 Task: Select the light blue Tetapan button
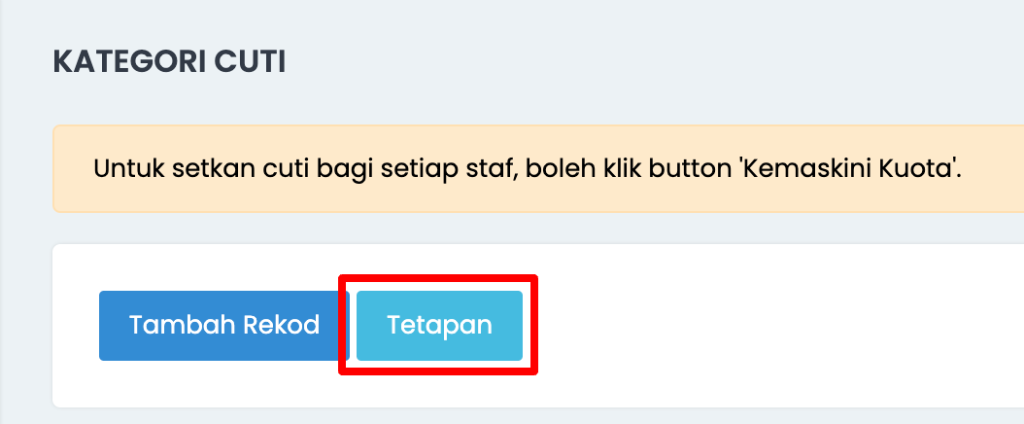coord(440,325)
